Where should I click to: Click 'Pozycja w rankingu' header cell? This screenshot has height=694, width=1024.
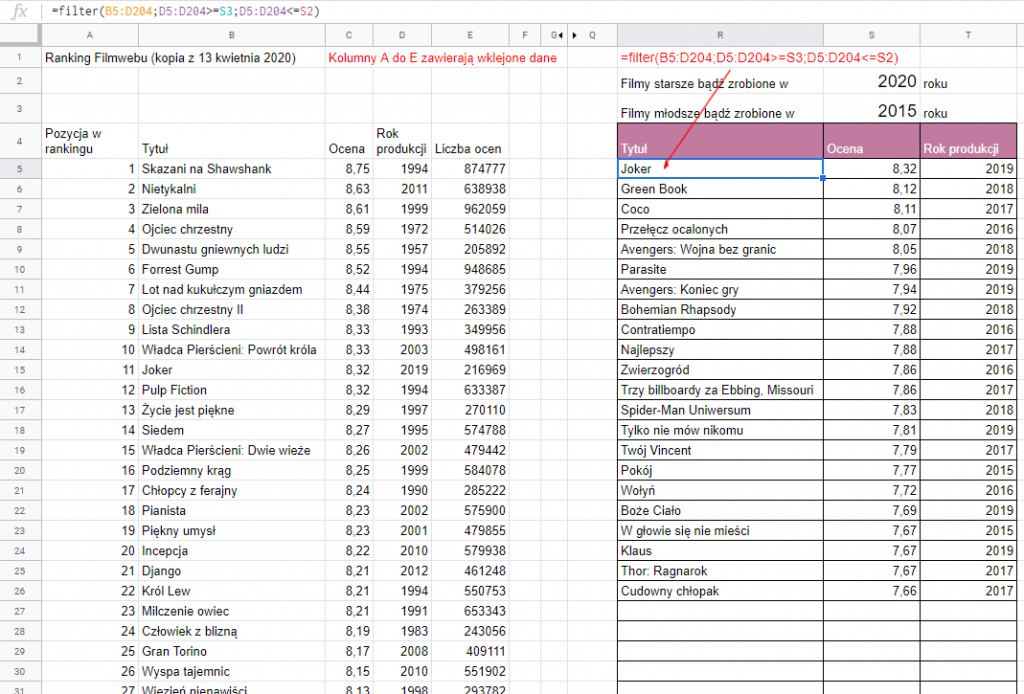tap(89, 141)
